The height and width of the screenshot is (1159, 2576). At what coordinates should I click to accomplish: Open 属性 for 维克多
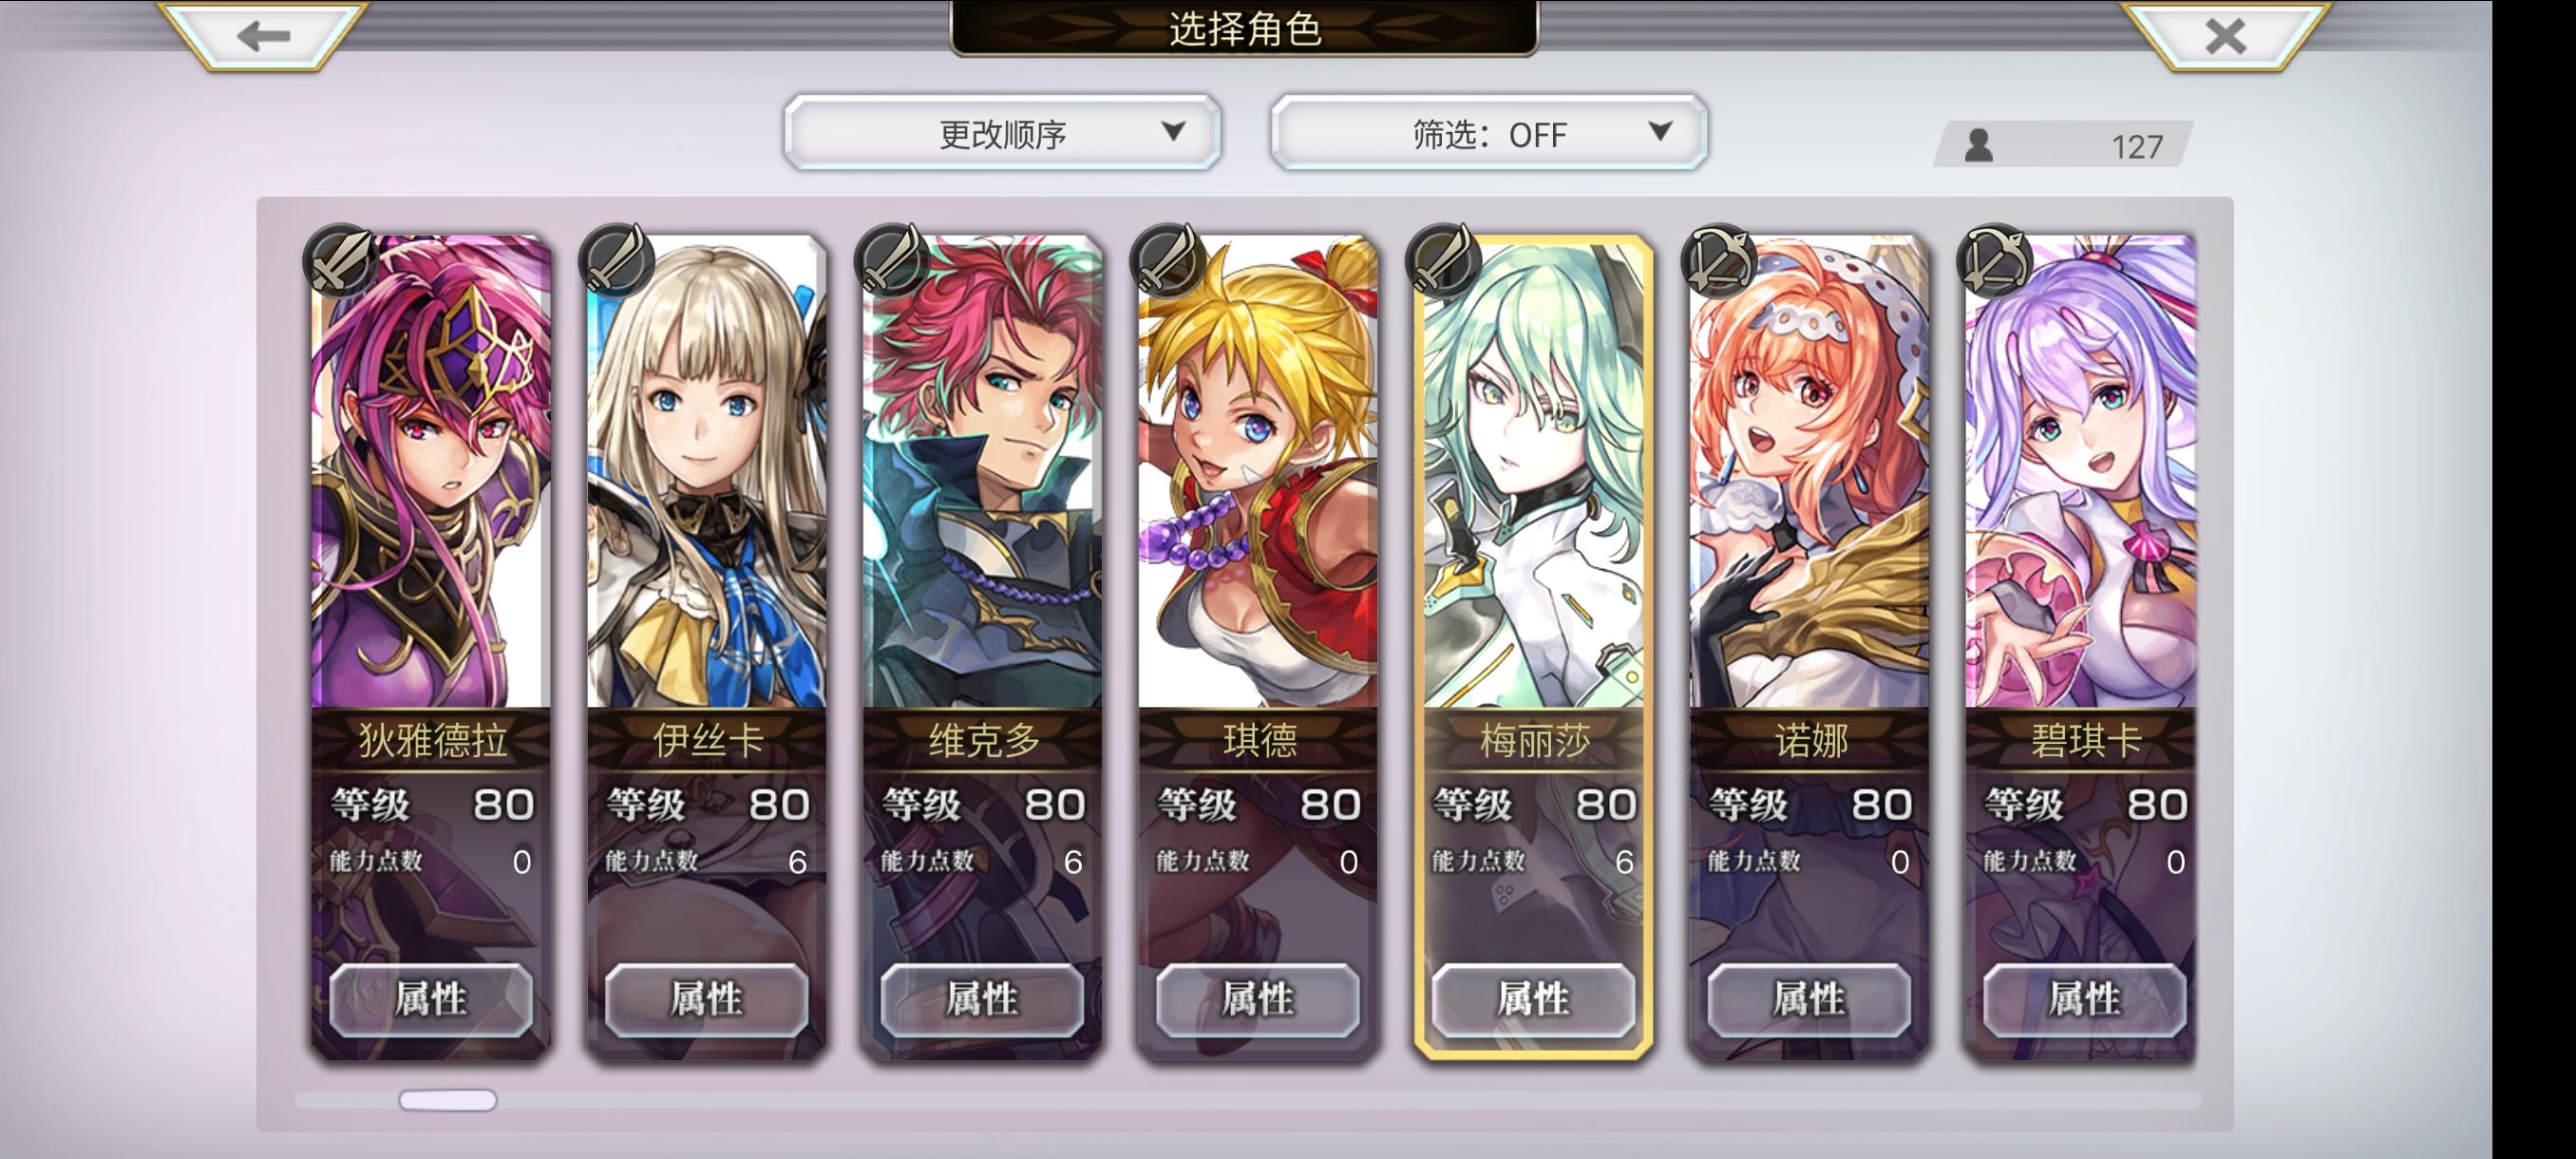[982, 999]
